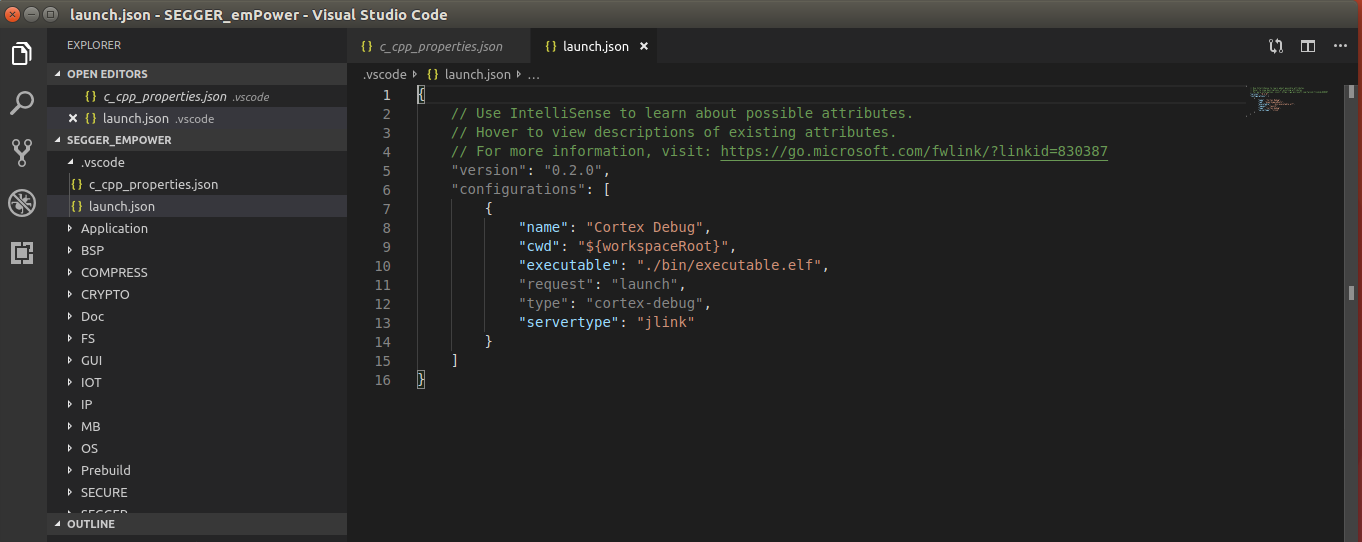Open the Debug view icon

point(22,203)
